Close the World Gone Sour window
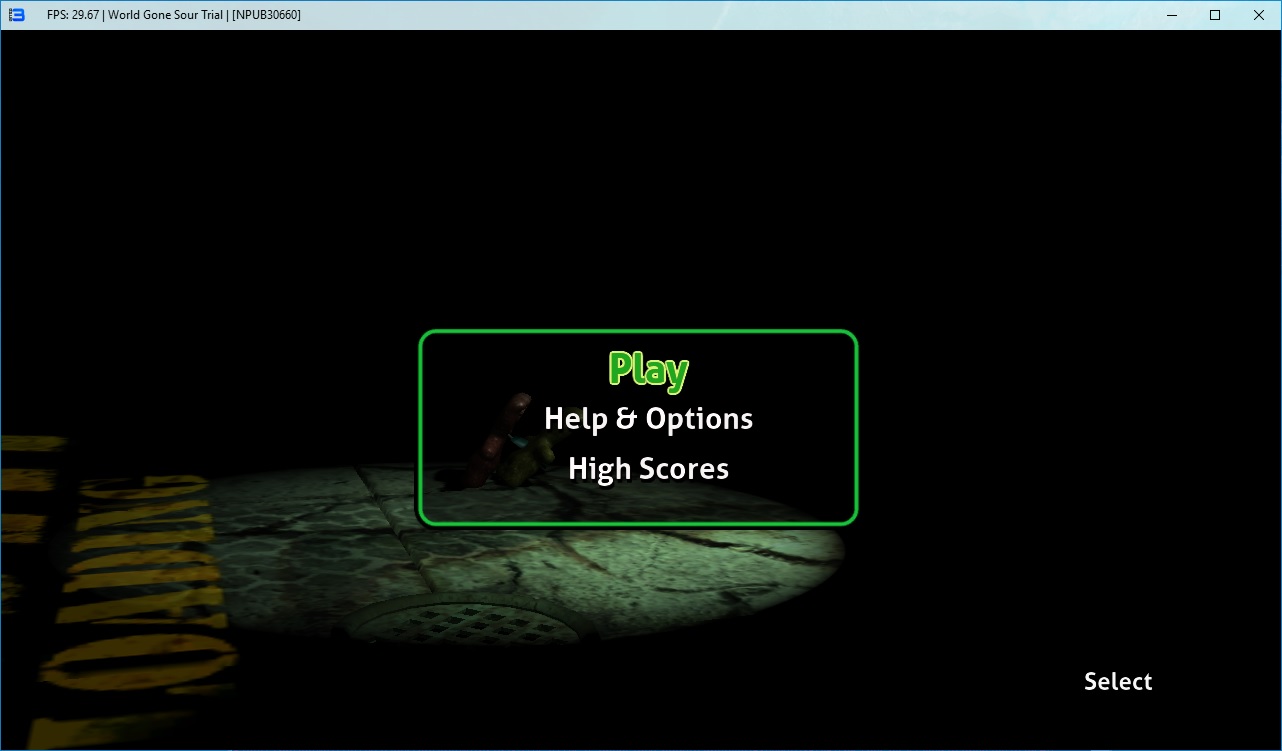 click(x=1259, y=15)
